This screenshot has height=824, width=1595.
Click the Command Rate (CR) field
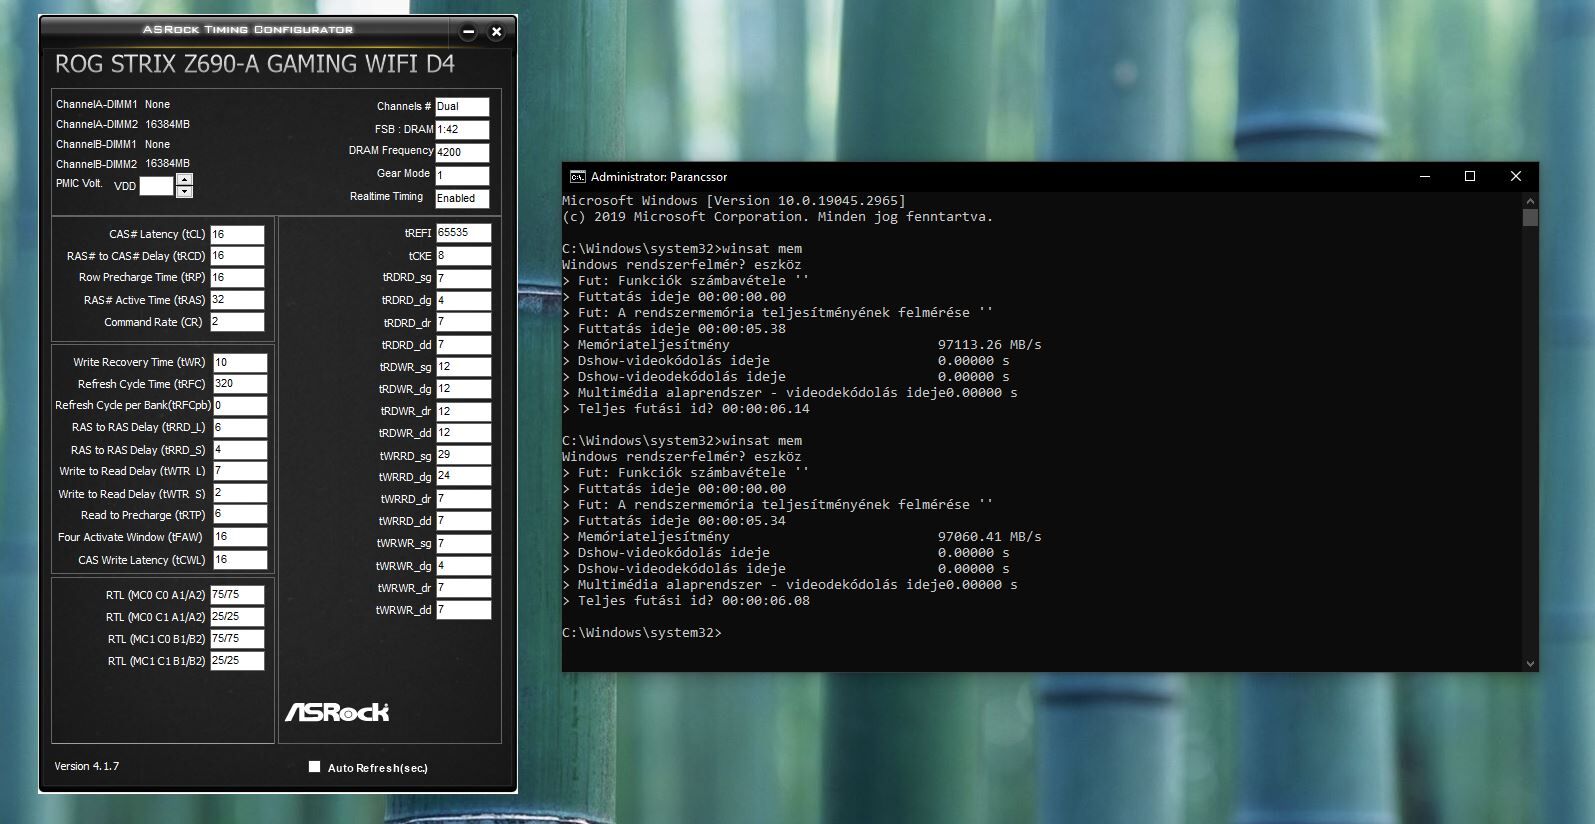tap(237, 322)
